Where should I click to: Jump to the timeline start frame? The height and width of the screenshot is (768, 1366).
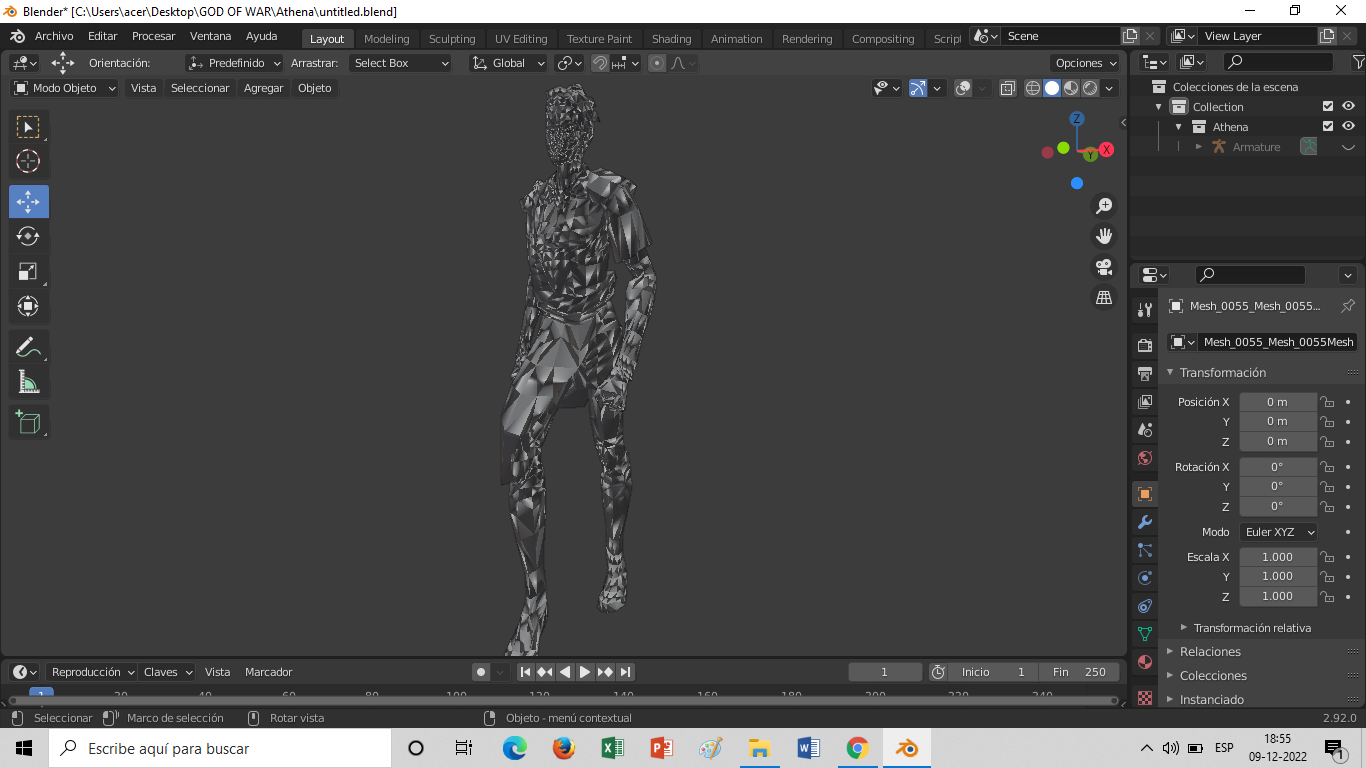(525, 672)
